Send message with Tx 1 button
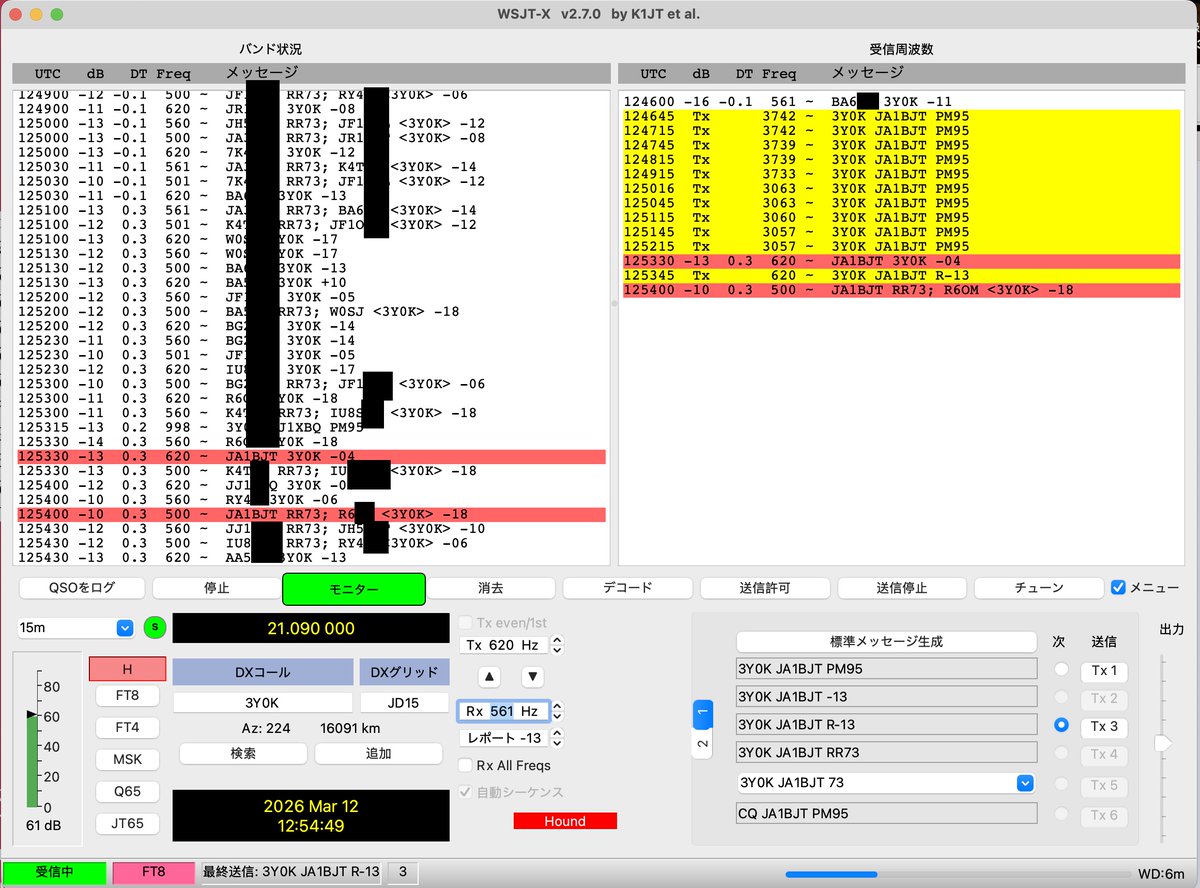This screenshot has width=1200, height=888. click(x=1104, y=670)
